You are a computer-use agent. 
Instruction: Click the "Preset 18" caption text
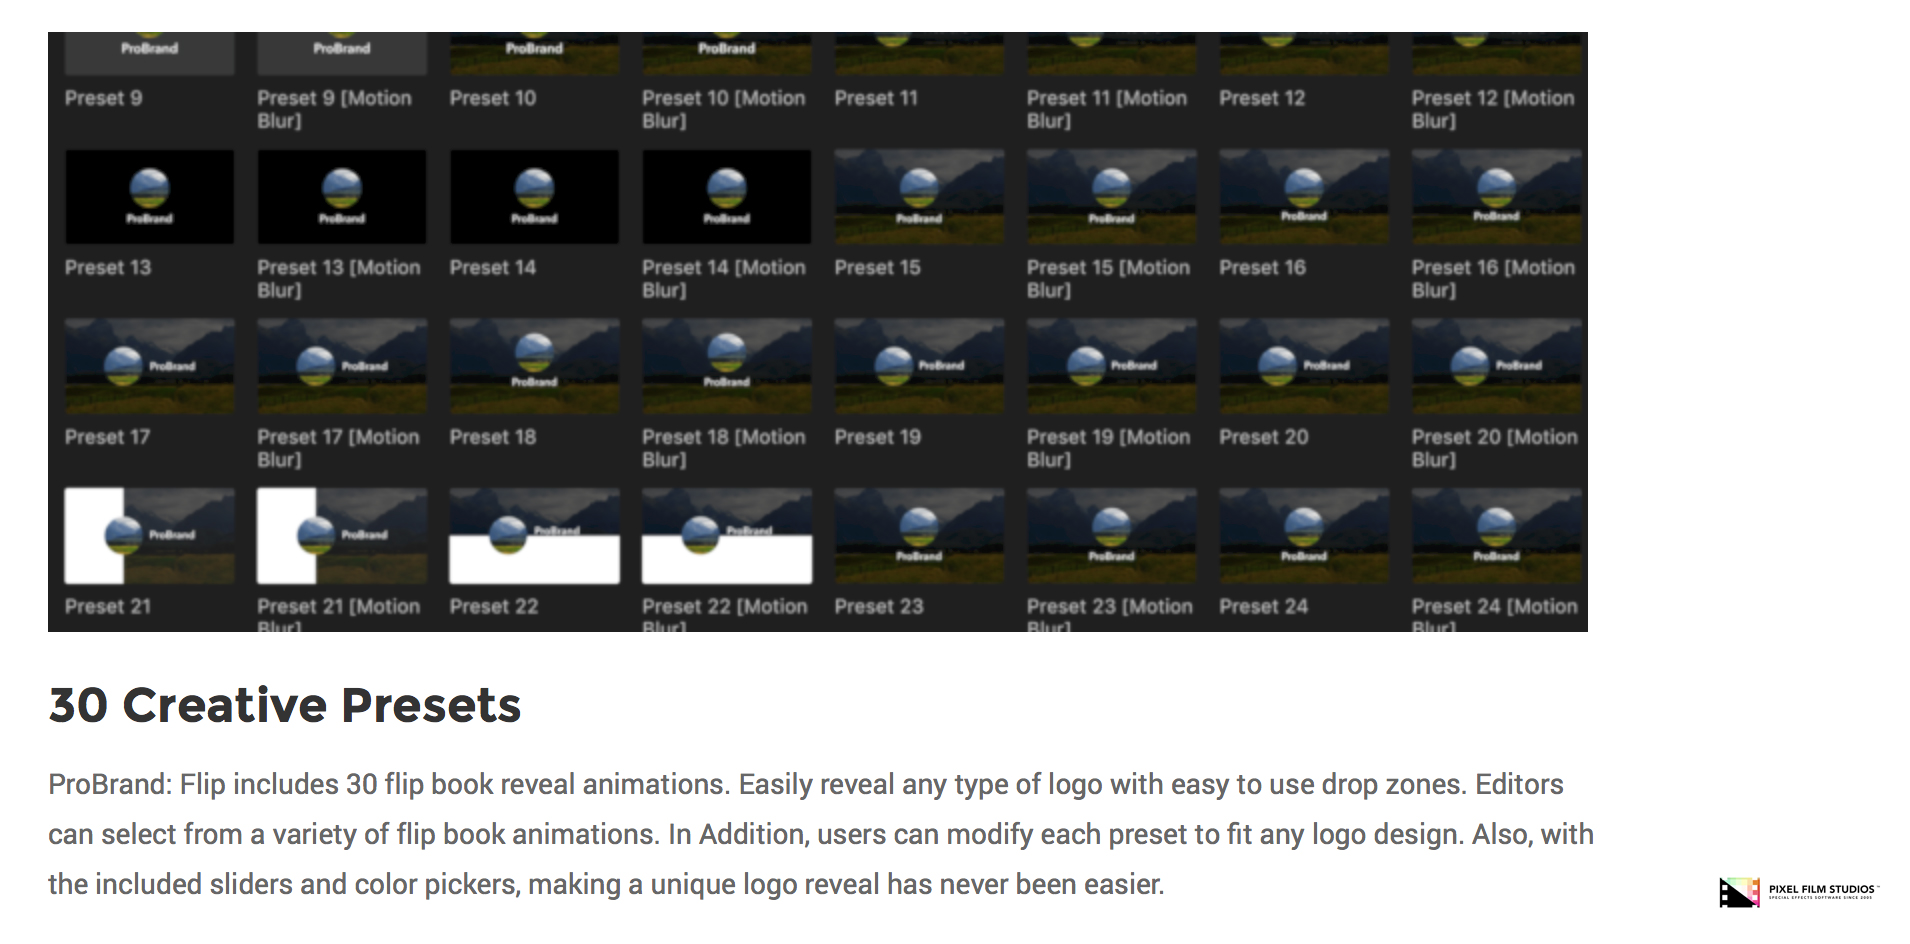click(493, 437)
